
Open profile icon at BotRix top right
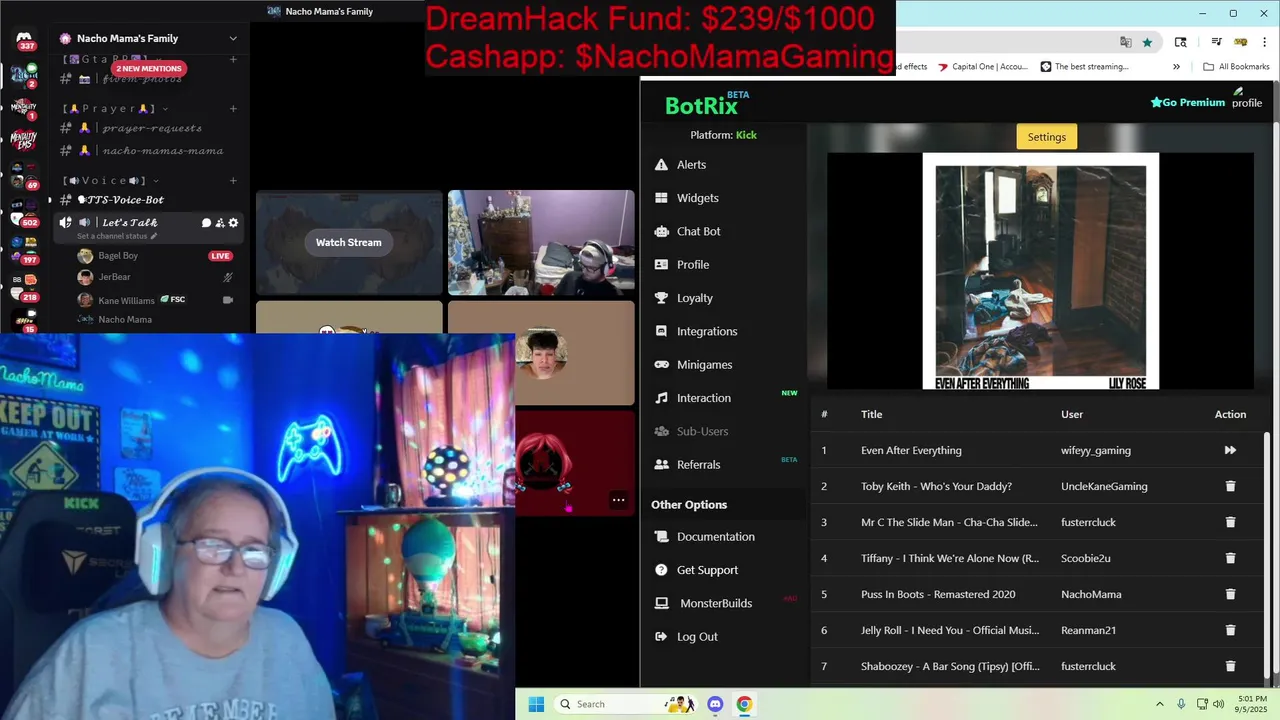[1247, 98]
